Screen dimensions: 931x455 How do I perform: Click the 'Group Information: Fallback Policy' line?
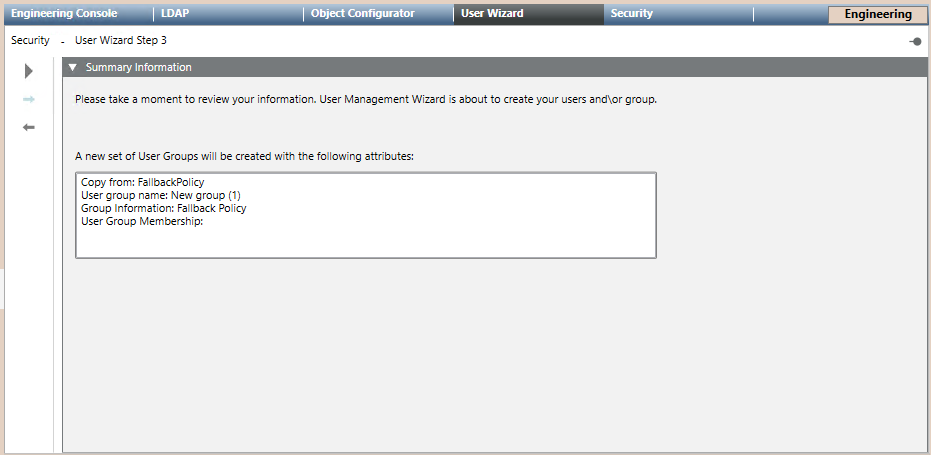(x=163, y=209)
